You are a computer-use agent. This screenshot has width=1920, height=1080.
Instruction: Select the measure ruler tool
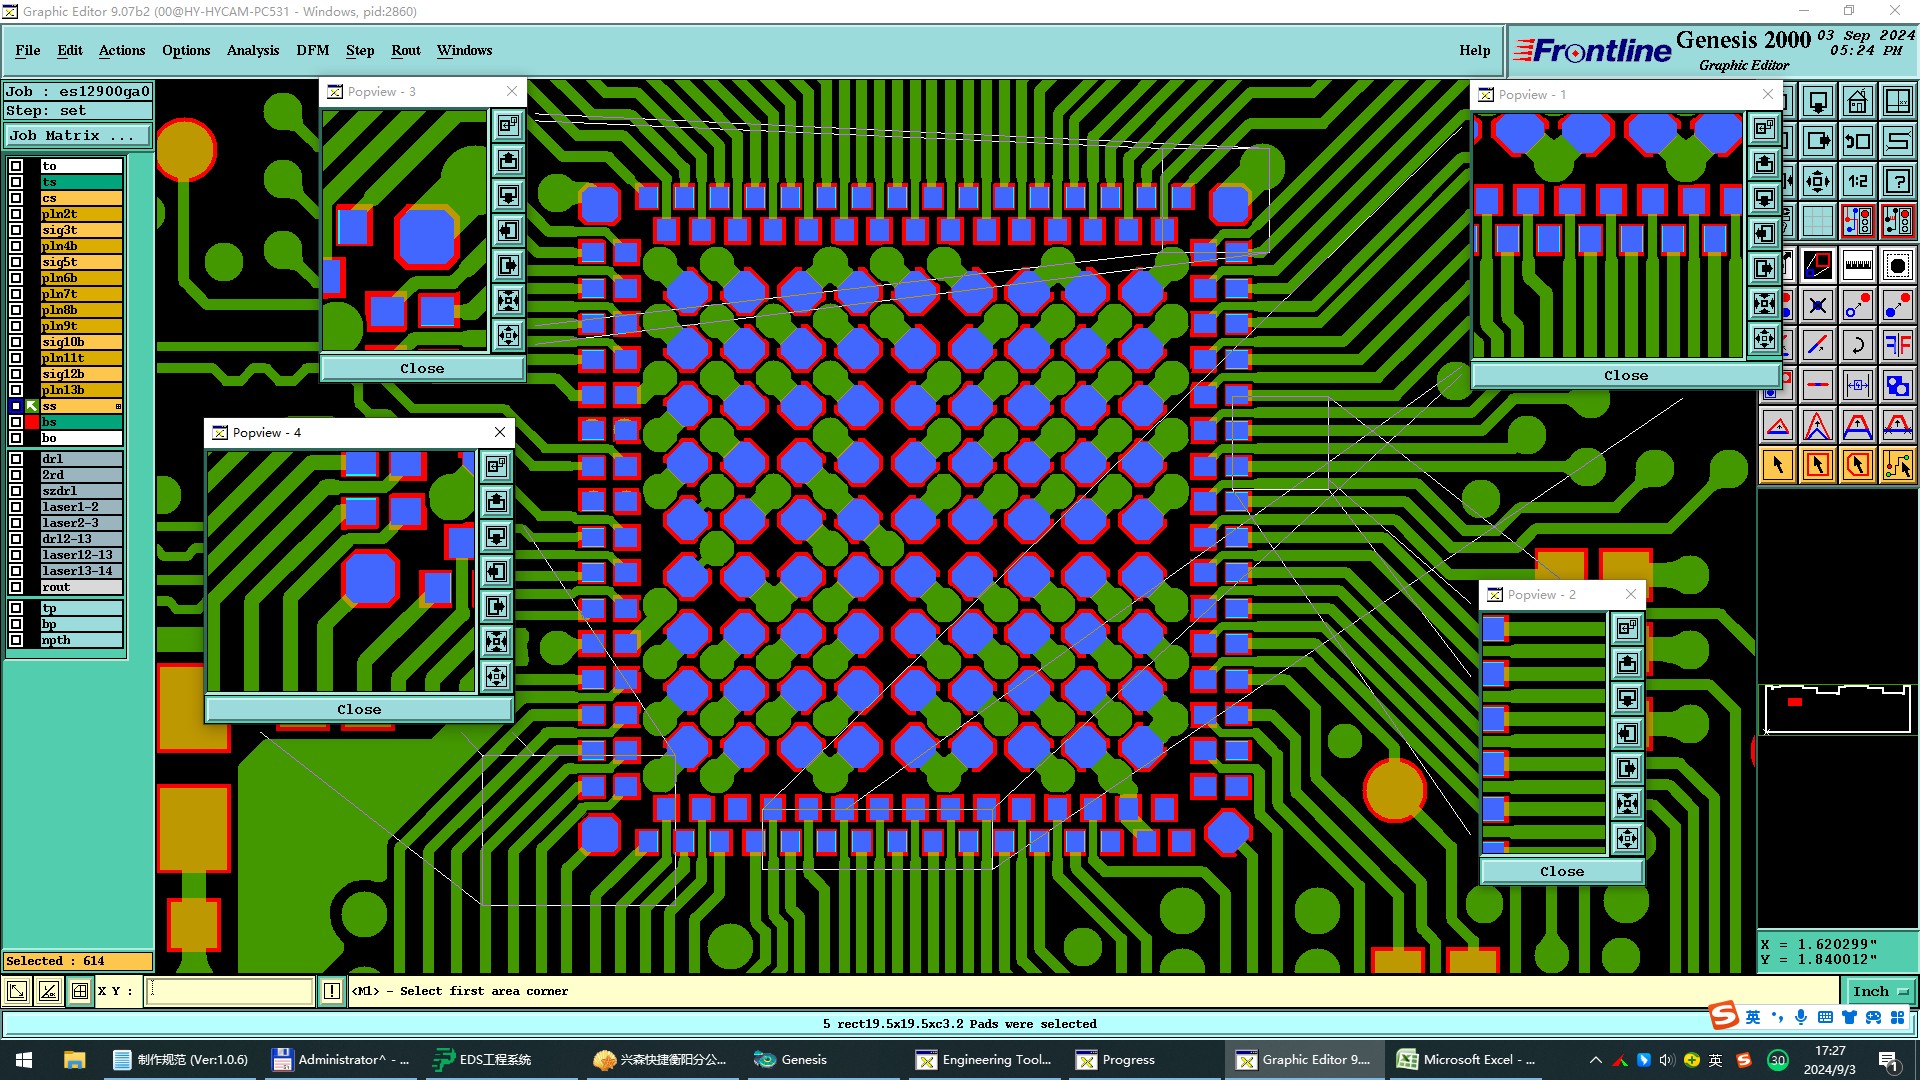(1857, 265)
